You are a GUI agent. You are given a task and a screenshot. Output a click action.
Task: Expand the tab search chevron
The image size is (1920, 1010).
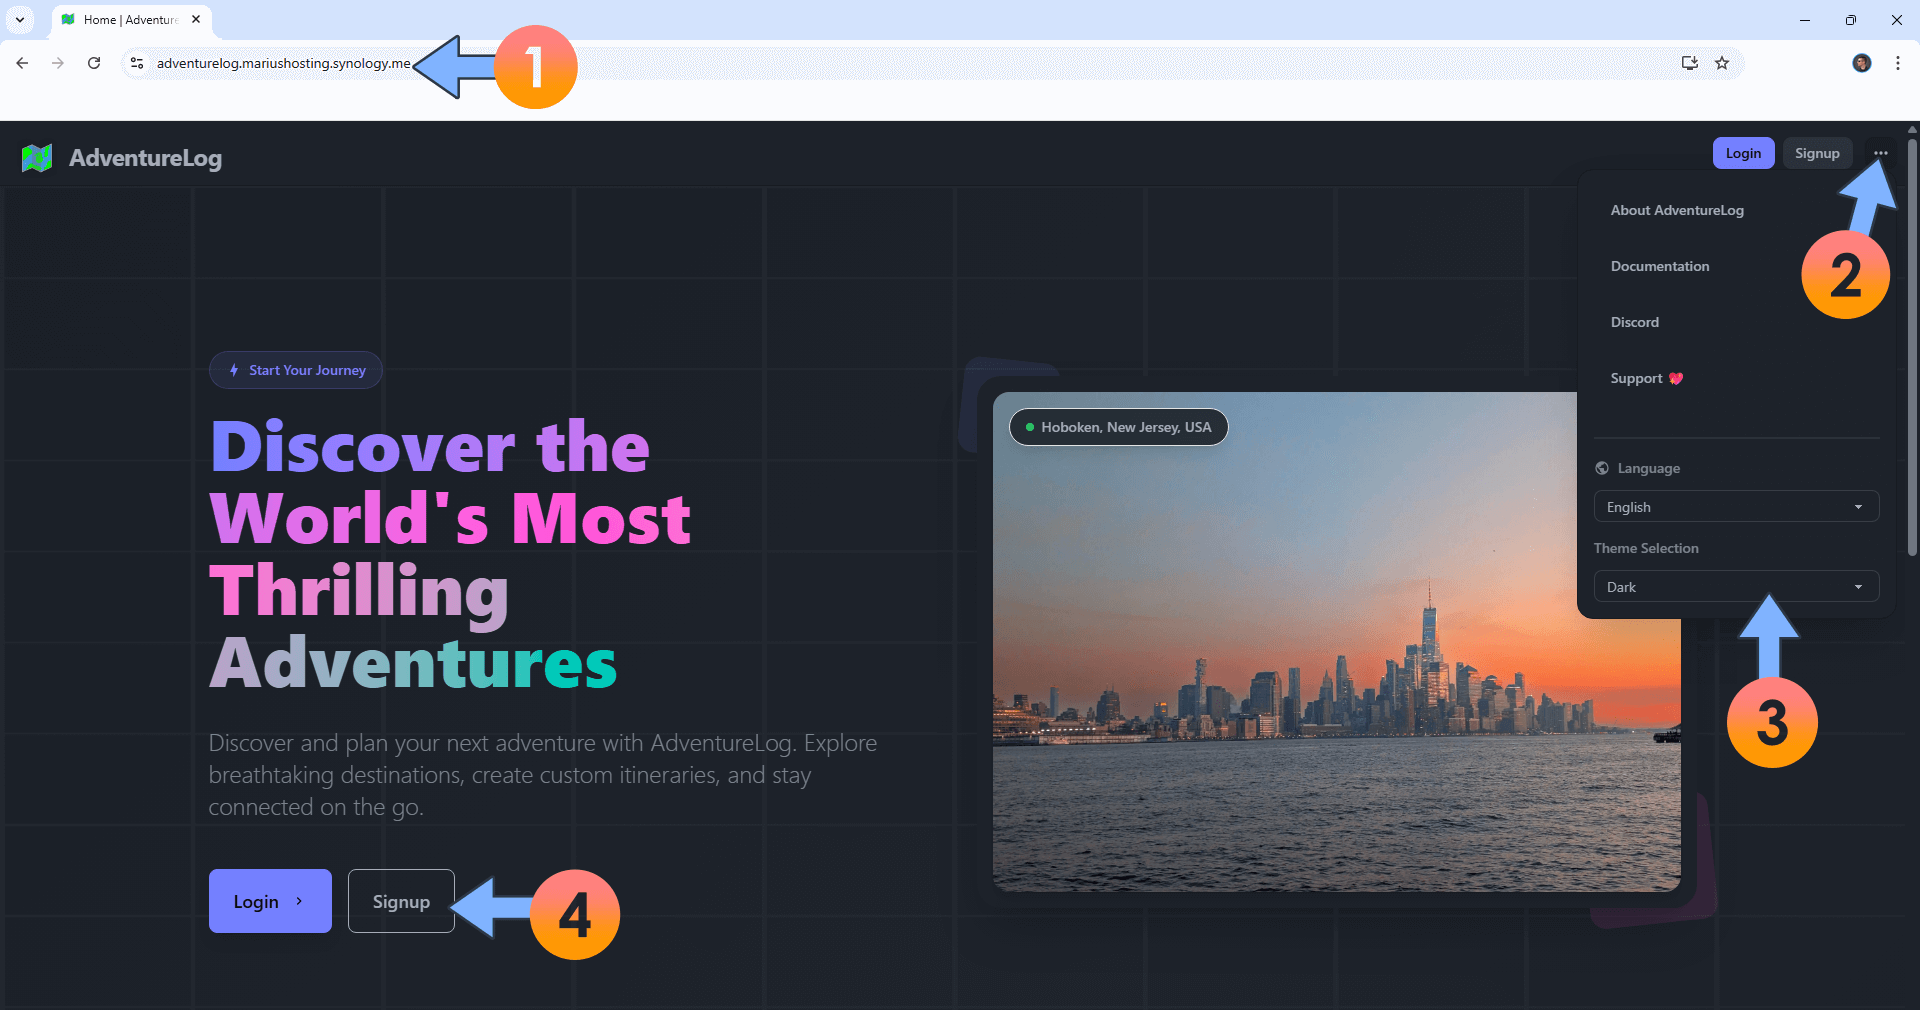20,19
